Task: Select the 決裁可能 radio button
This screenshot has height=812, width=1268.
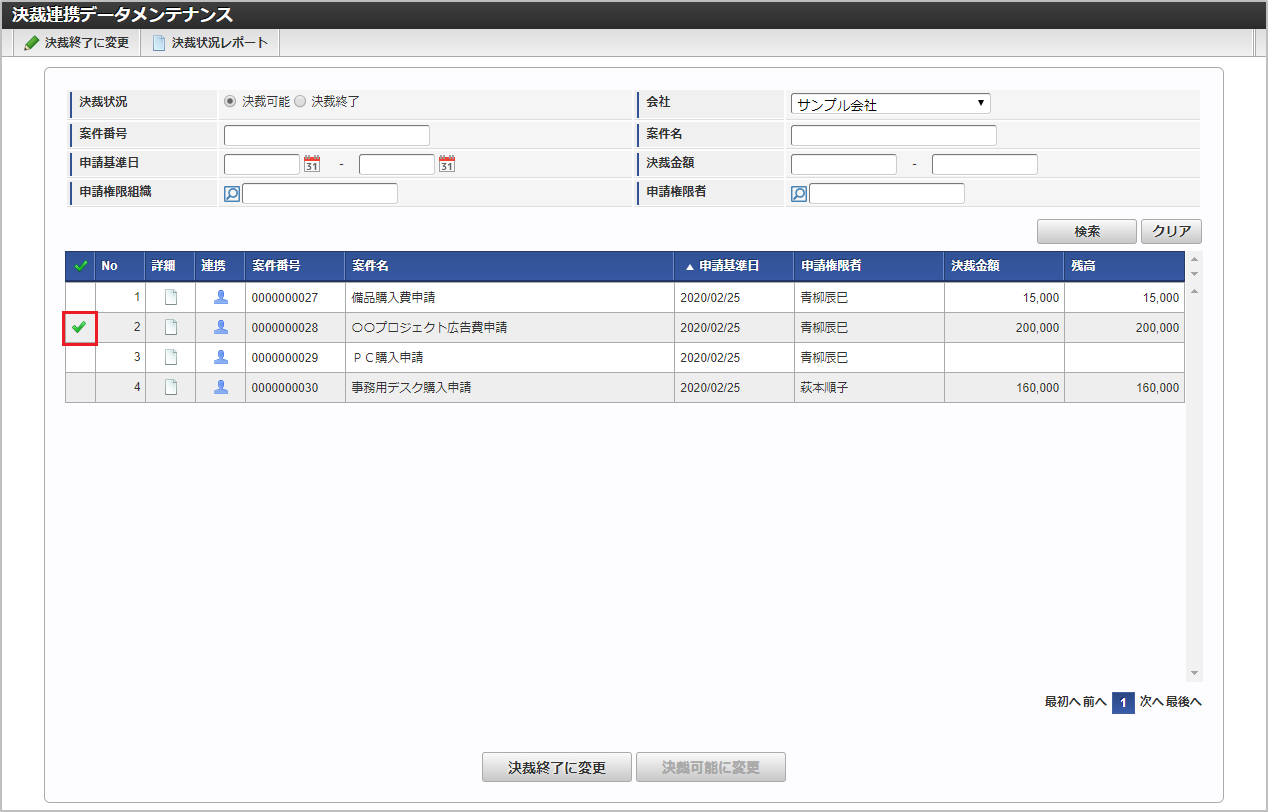Action: point(231,102)
